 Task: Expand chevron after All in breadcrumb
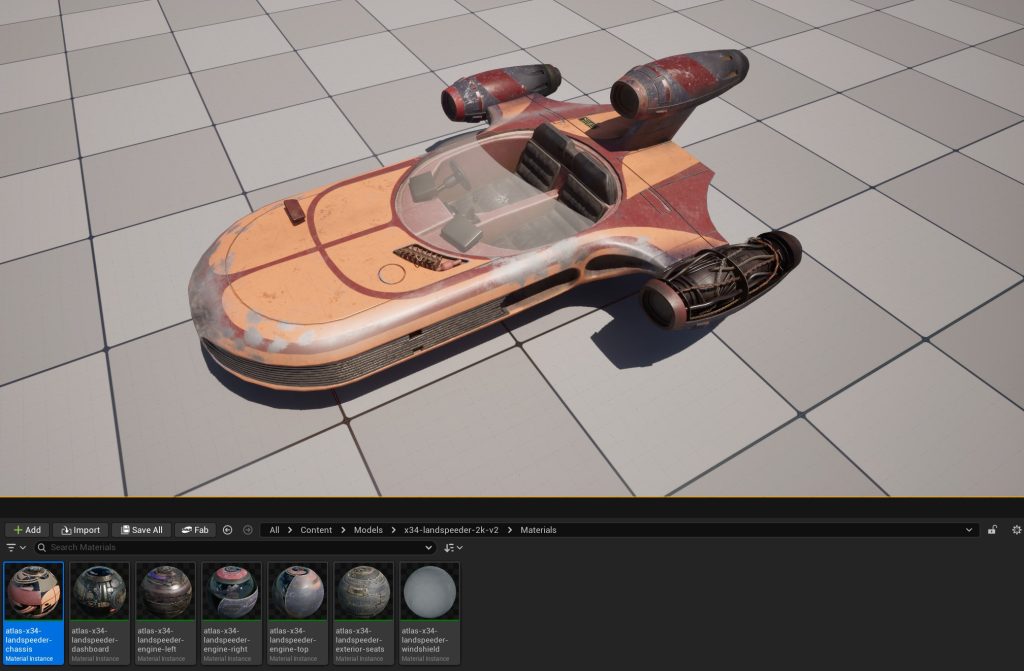pyautogui.click(x=290, y=530)
